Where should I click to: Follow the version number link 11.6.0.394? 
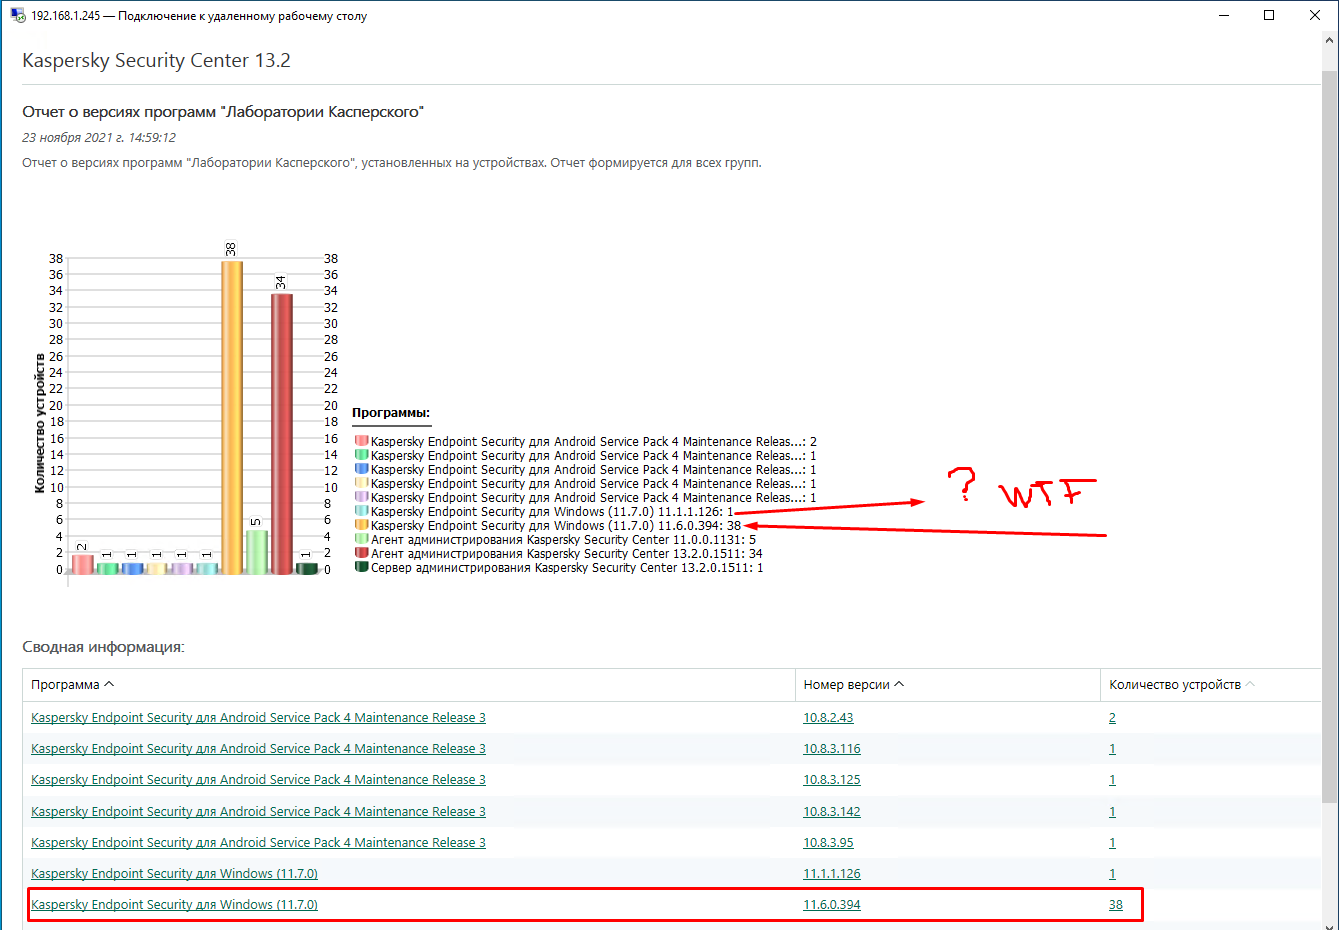coord(832,905)
